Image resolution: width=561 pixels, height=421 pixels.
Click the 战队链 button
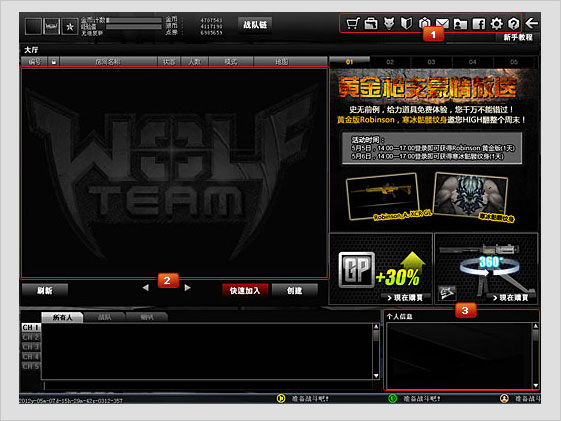pos(255,25)
